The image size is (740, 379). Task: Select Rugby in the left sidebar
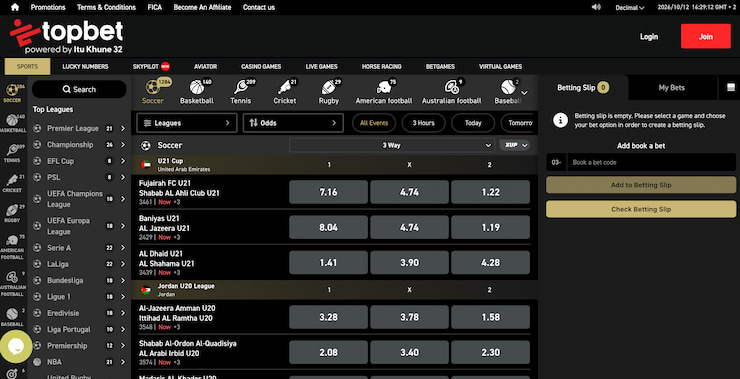click(13, 214)
